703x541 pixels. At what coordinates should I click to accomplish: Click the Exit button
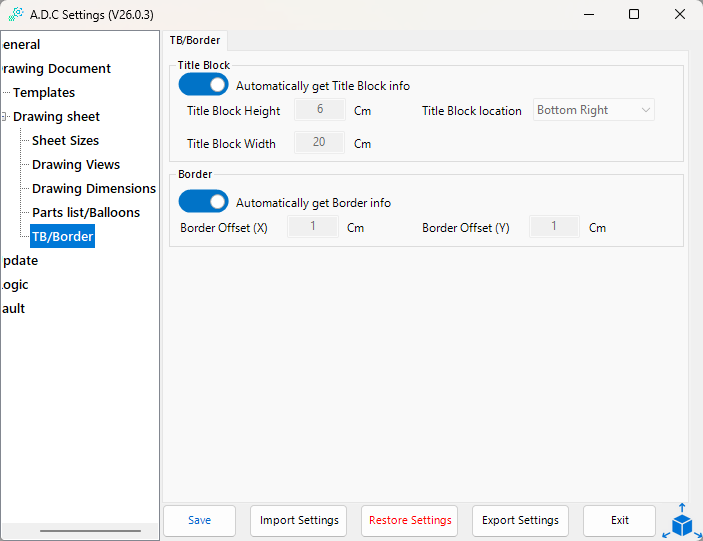[x=619, y=521]
